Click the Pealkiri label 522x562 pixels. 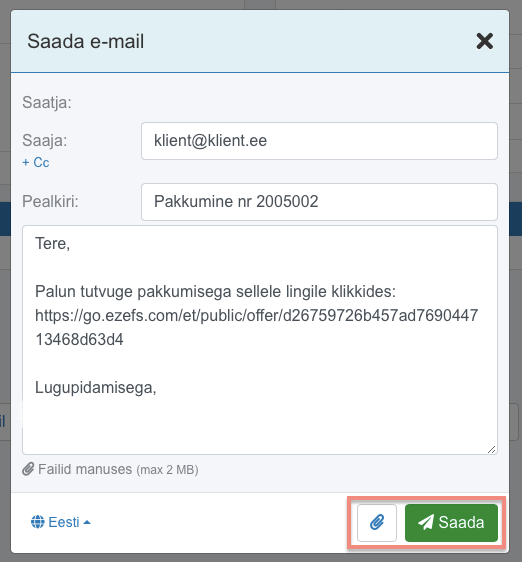pyautogui.click(x=50, y=201)
